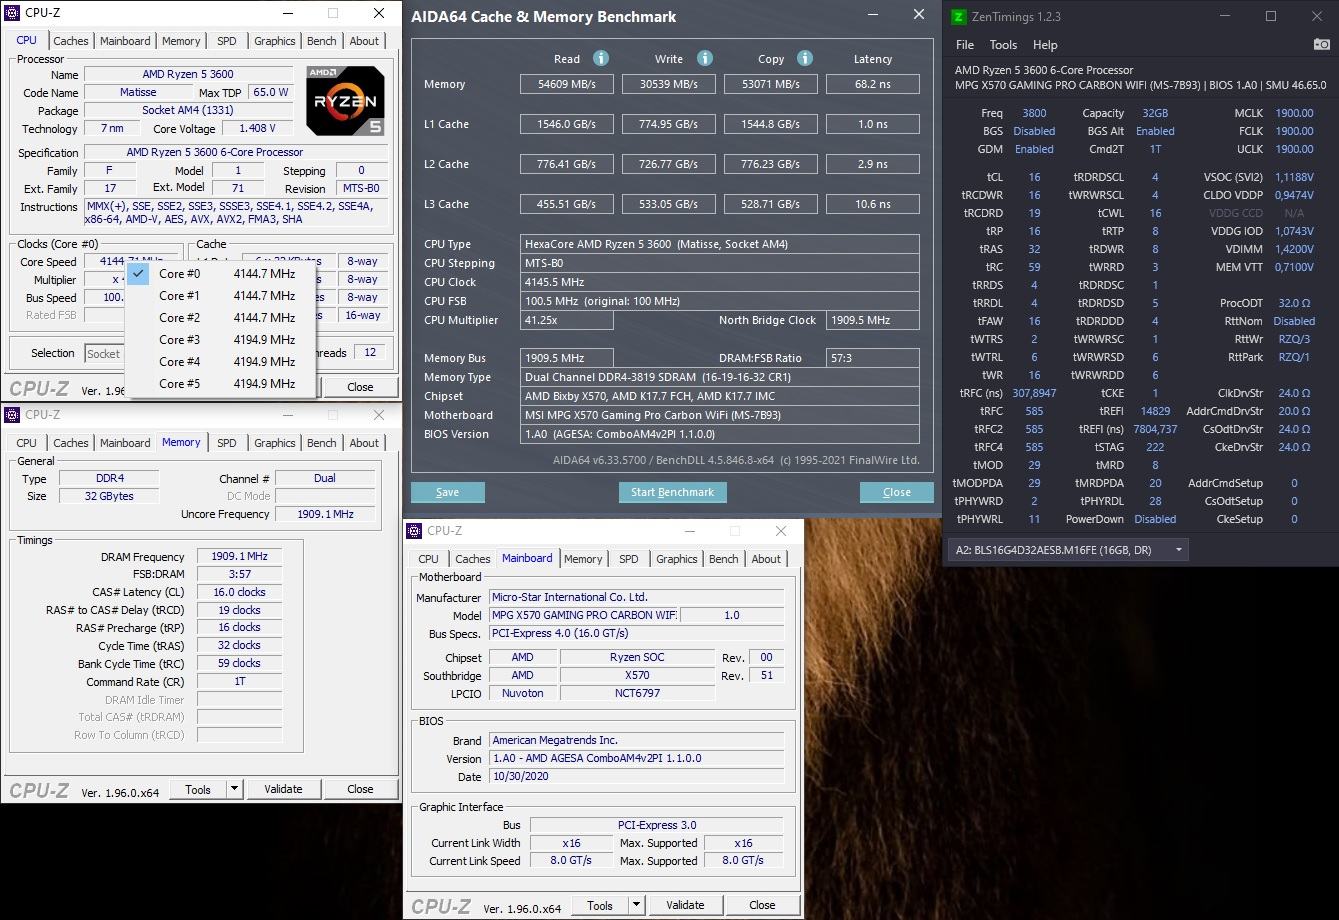Click Save button in AIDA64 benchmark
This screenshot has height=920, width=1339.
(x=448, y=492)
